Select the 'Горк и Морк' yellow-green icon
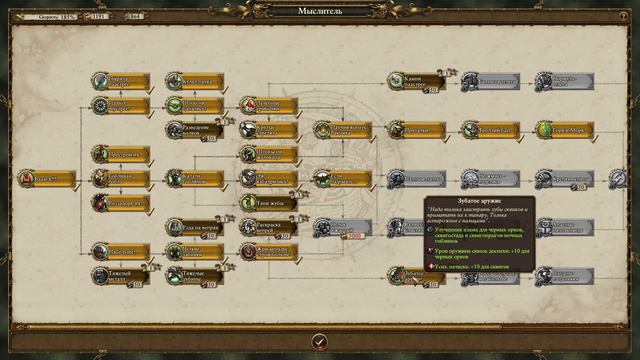Image resolution: width=640 pixels, height=360 pixels. pyautogui.click(x=544, y=130)
